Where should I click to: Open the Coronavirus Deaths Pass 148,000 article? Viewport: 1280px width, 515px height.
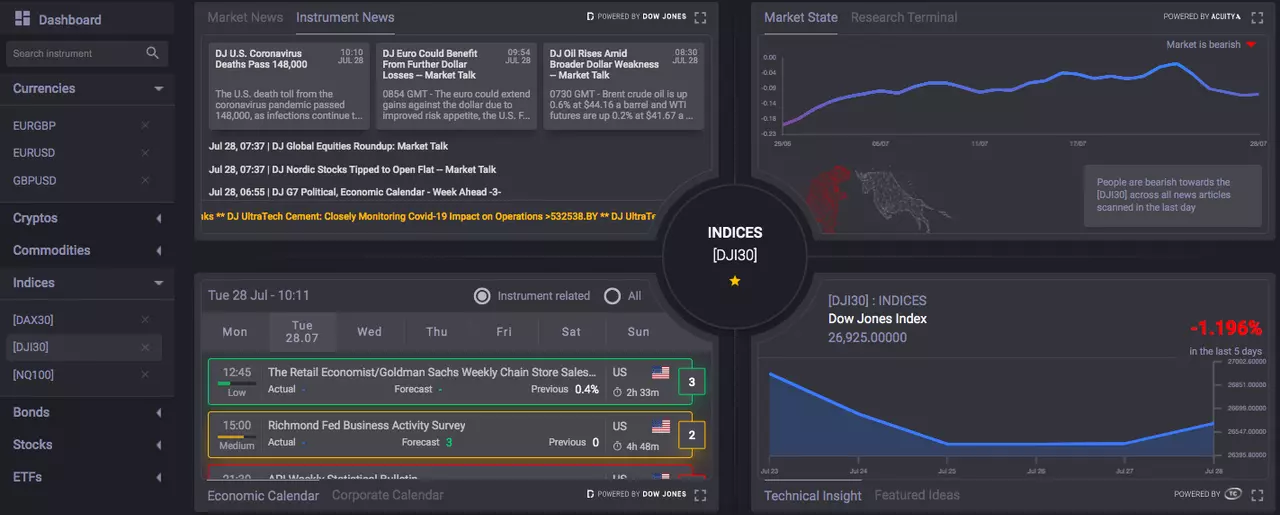(x=289, y=86)
